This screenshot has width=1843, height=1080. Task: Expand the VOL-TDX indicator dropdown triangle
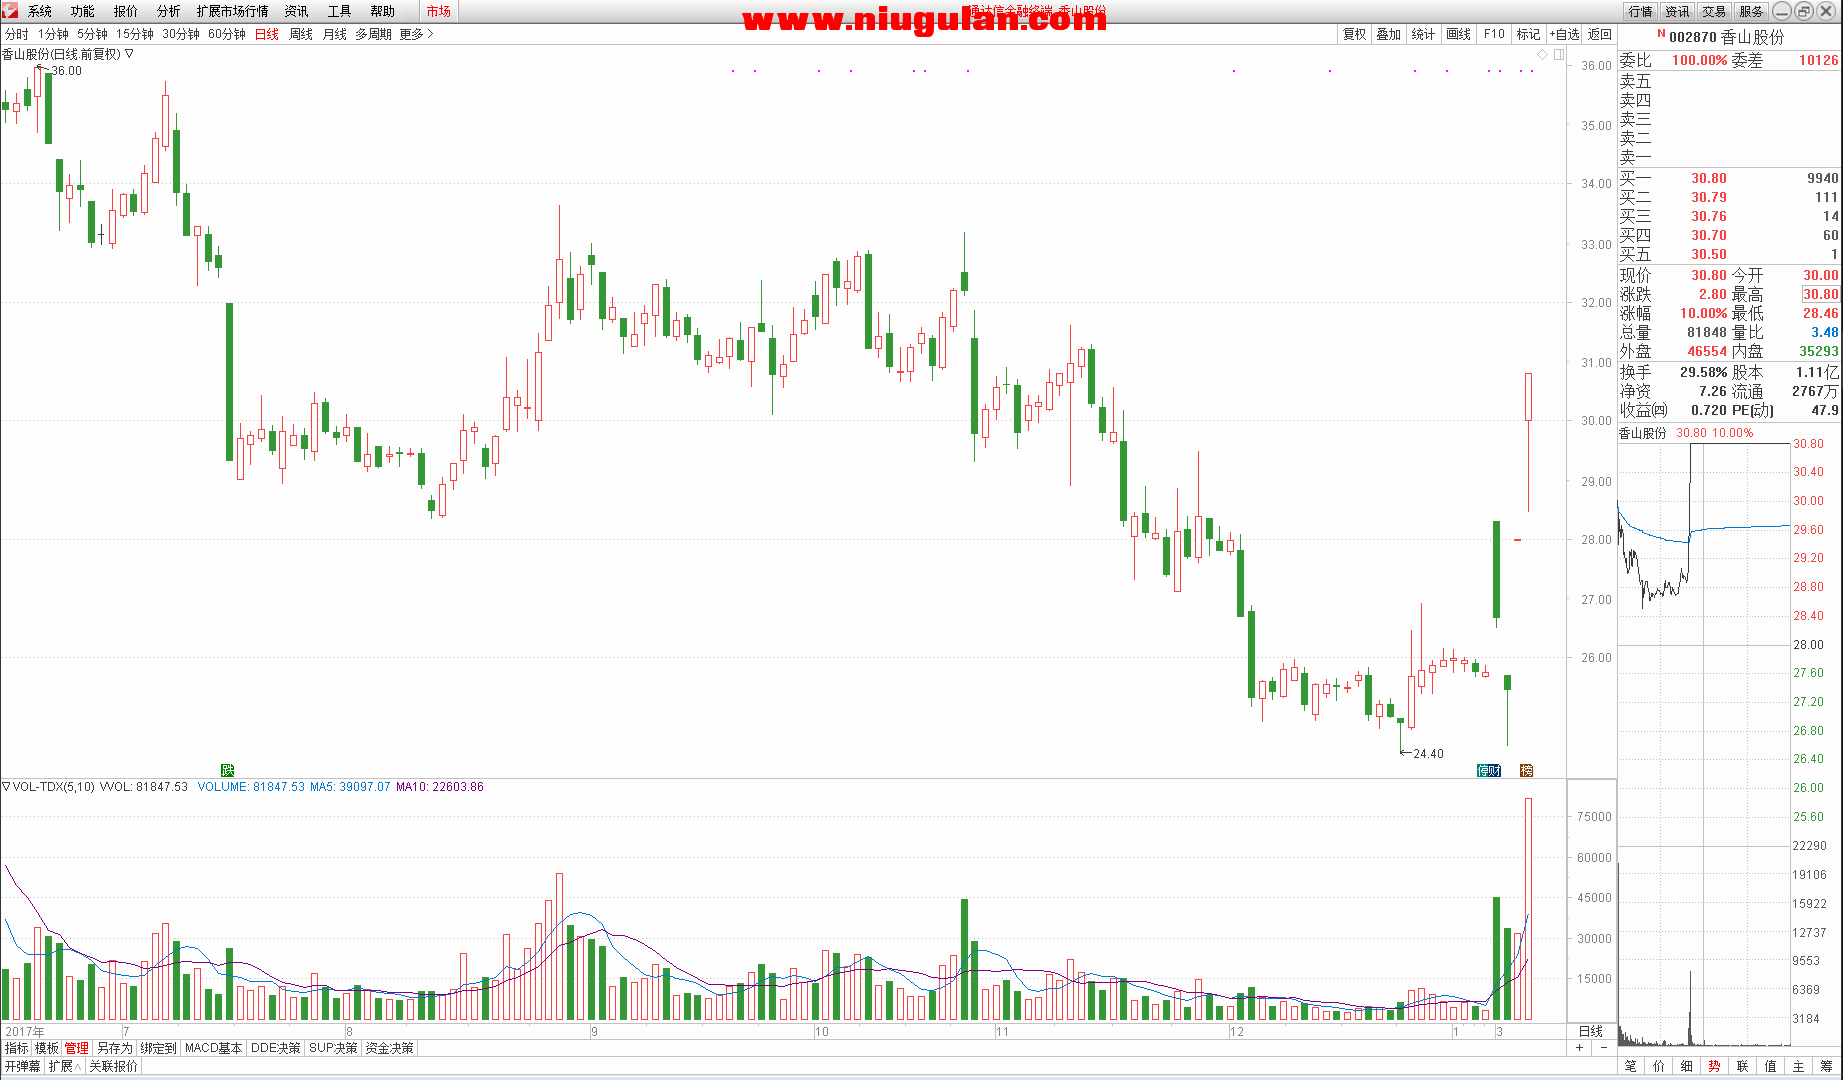pyautogui.click(x=6, y=787)
